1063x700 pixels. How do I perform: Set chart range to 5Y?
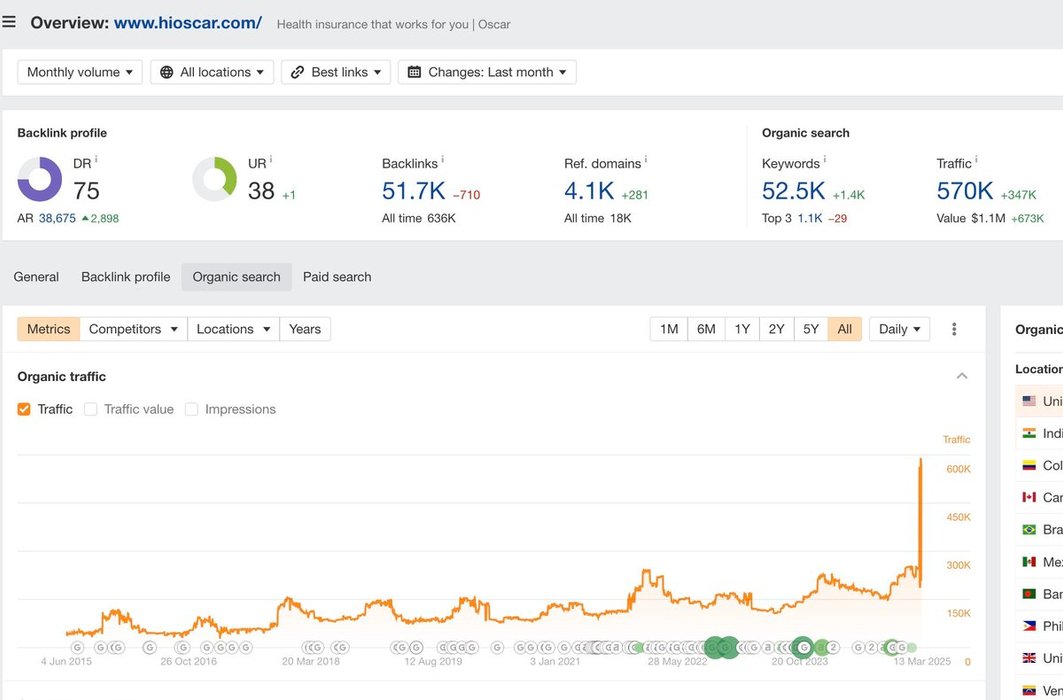(x=811, y=329)
